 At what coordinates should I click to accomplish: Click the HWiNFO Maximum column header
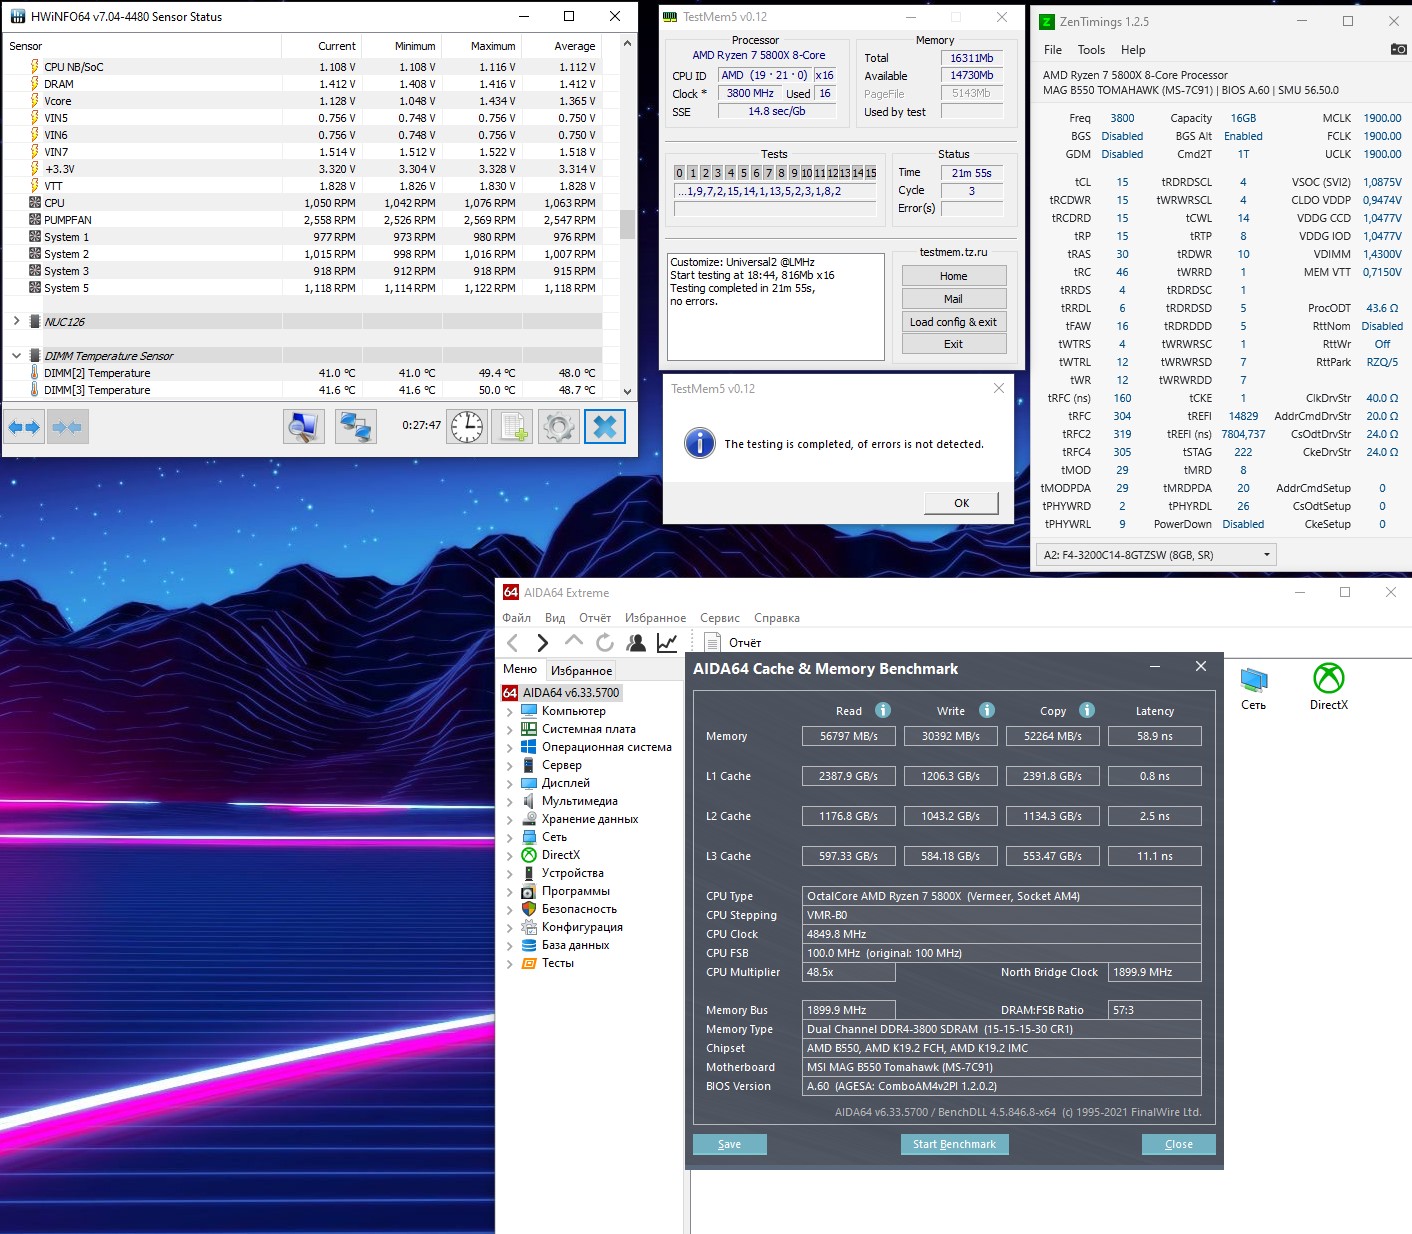(482, 46)
